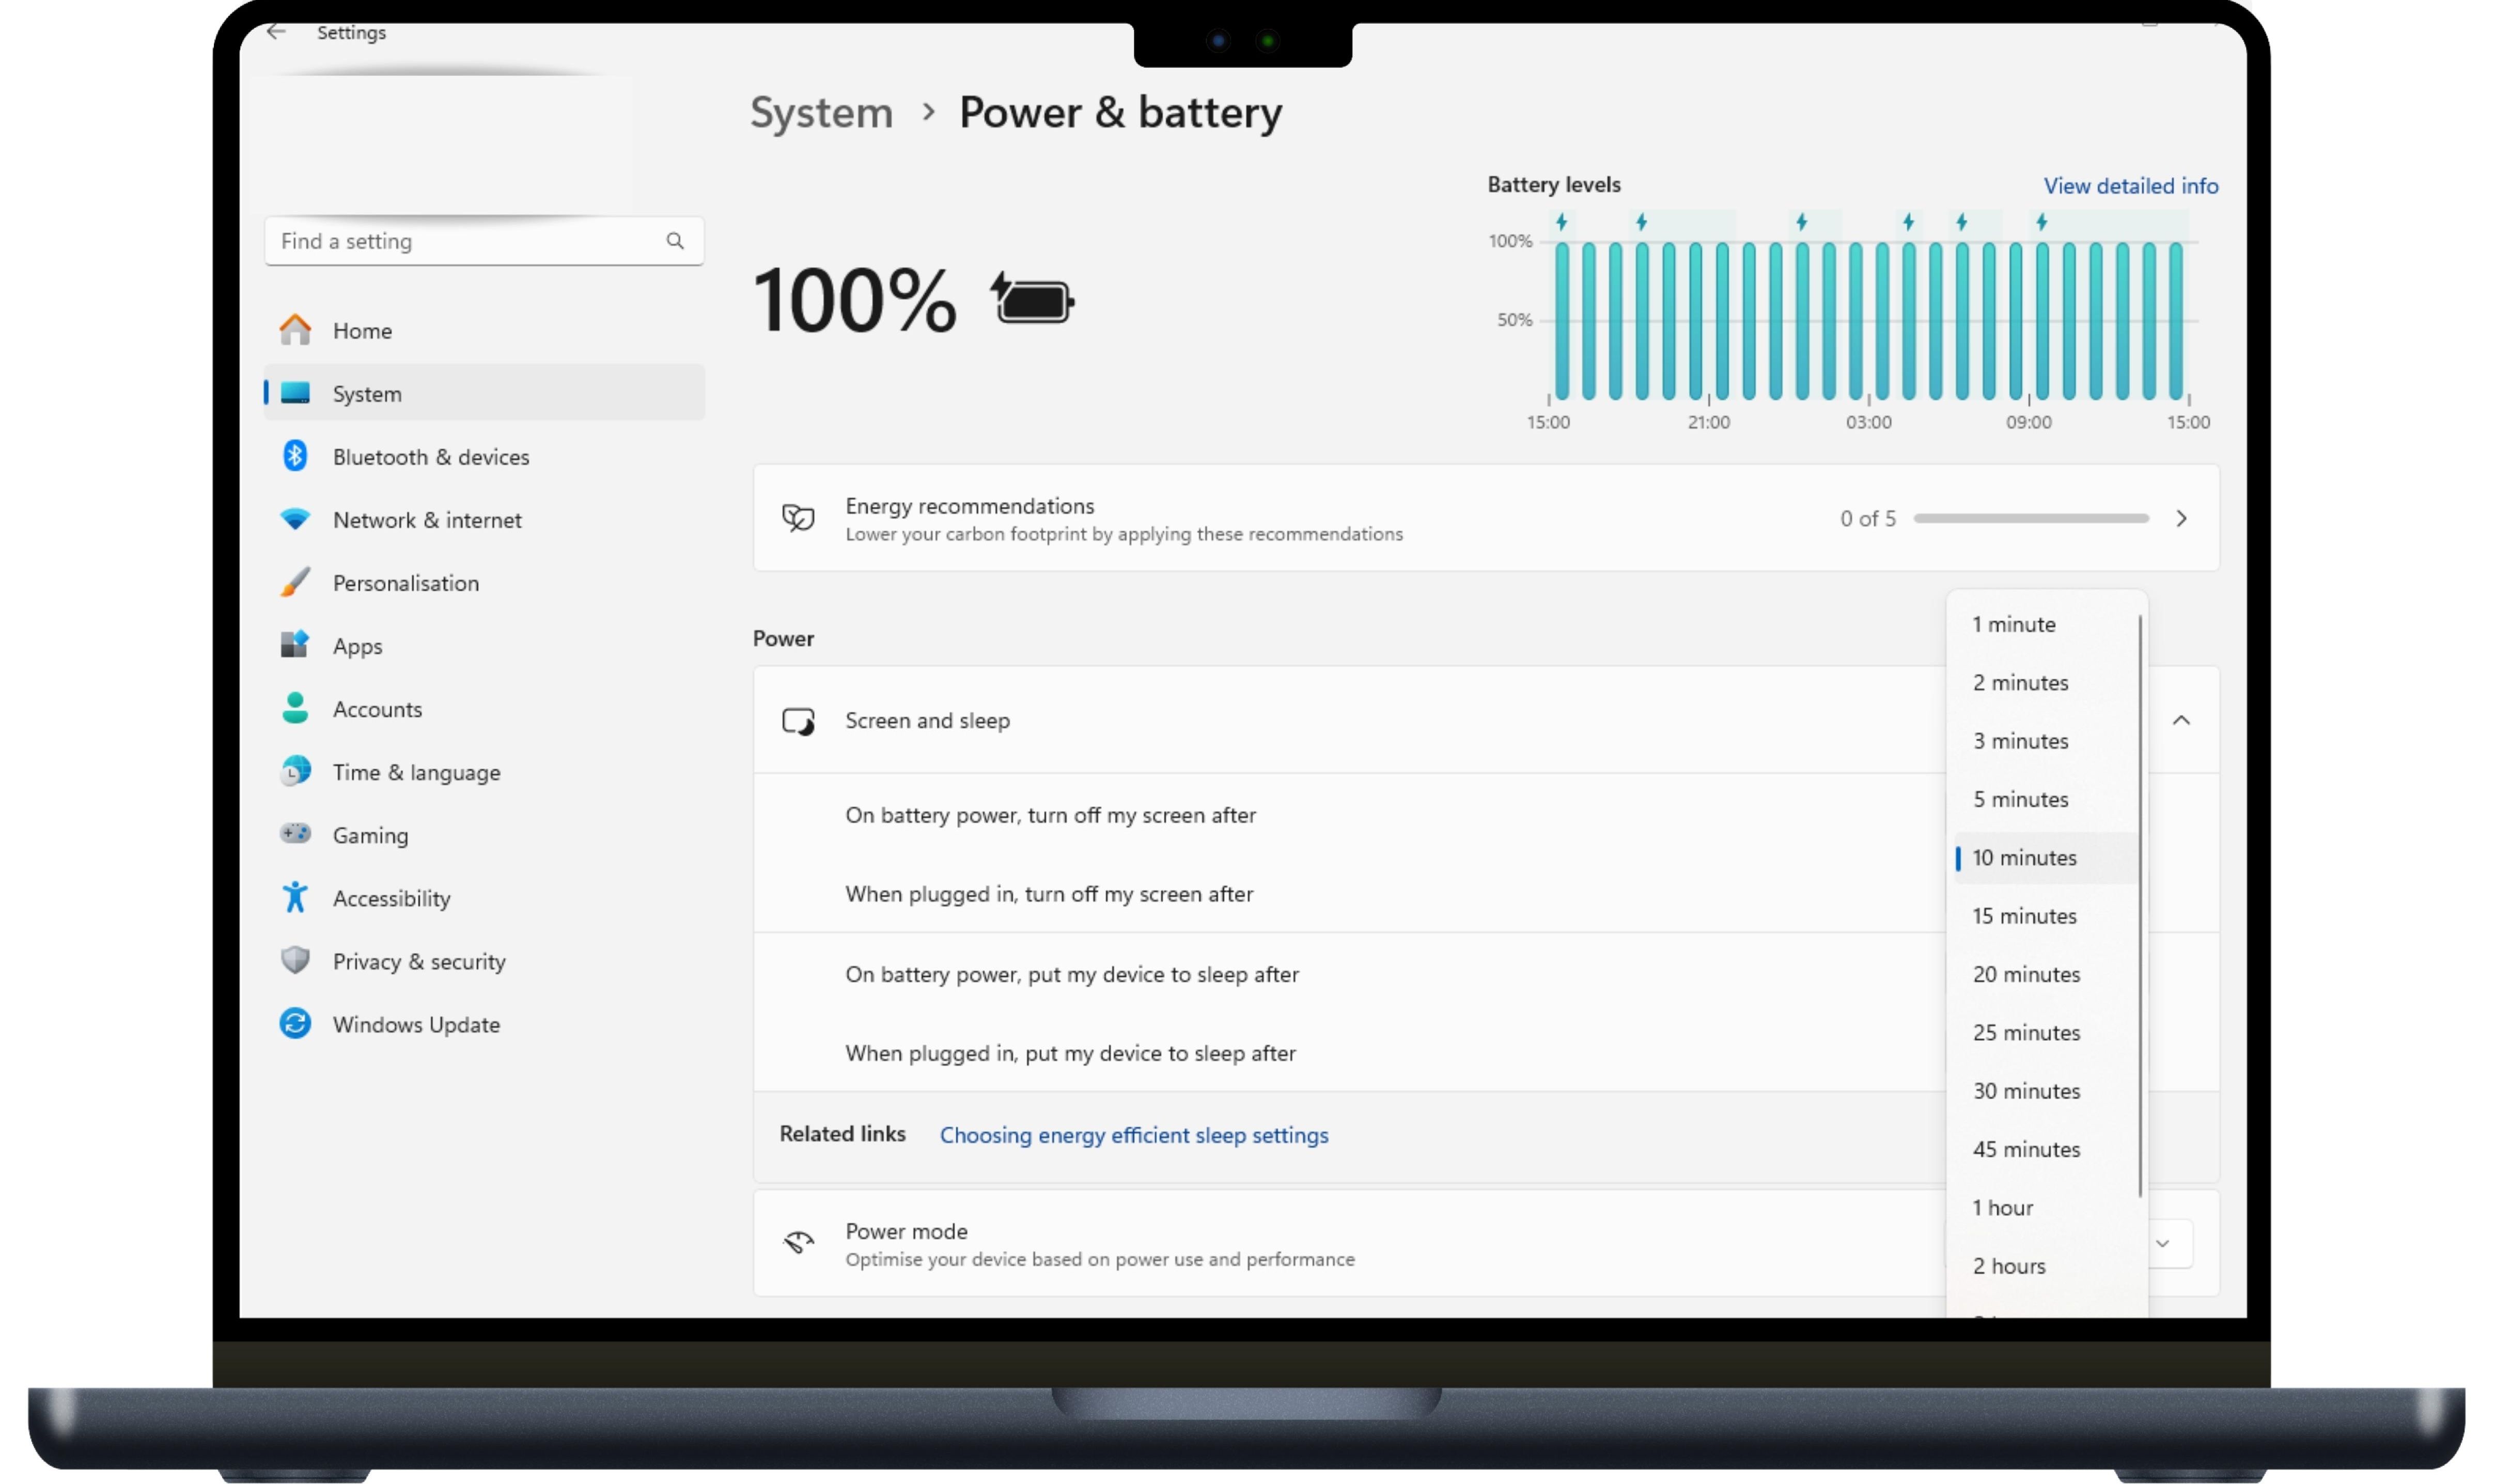Click the Accounts person icon

[x=295, y=708]
